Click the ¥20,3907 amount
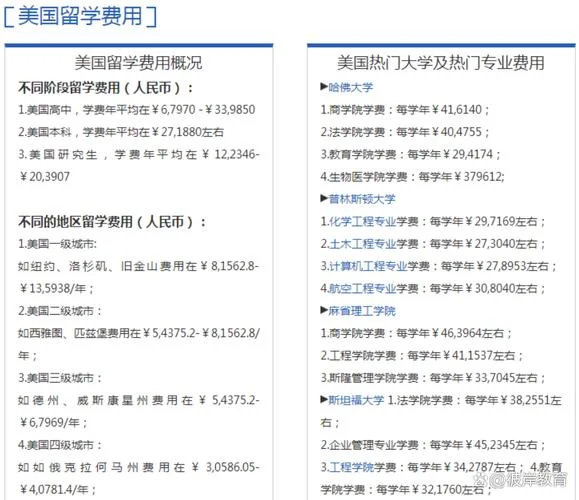 pos(44,177)
